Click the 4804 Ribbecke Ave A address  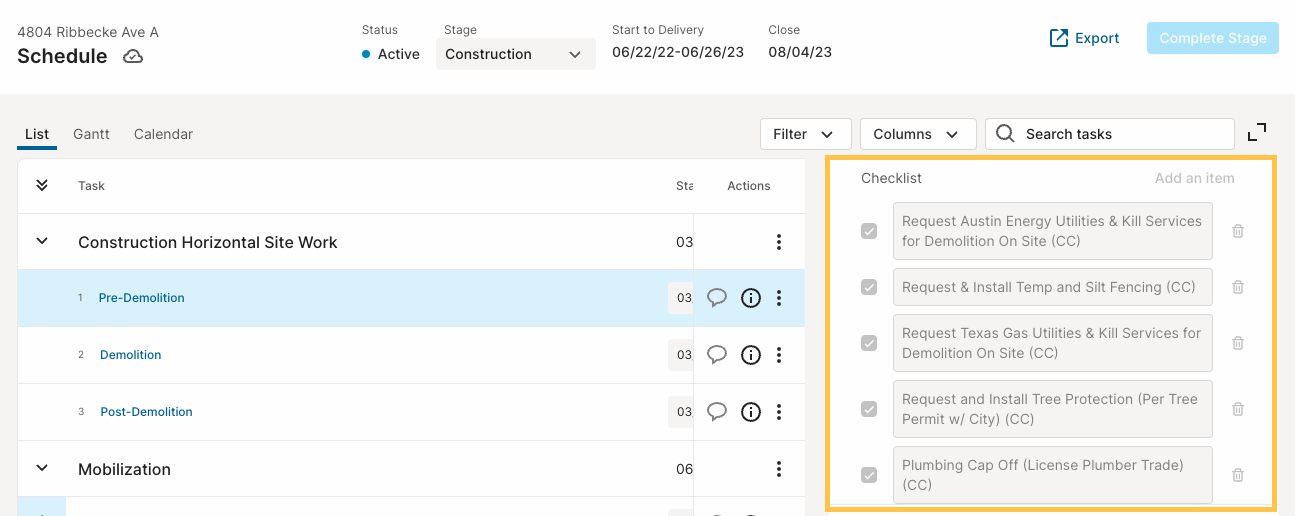pos(88,32)
